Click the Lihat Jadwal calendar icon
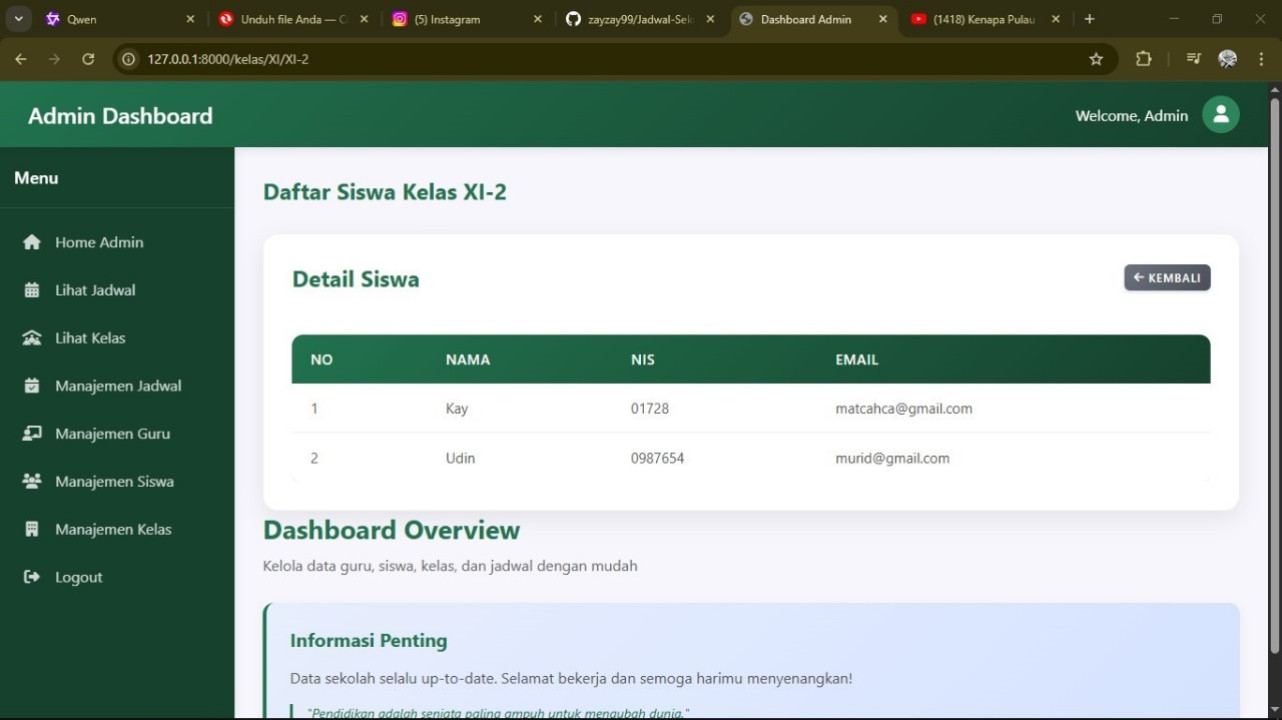The width and height of the screenshot is (1282, 720). pos(32,290)
